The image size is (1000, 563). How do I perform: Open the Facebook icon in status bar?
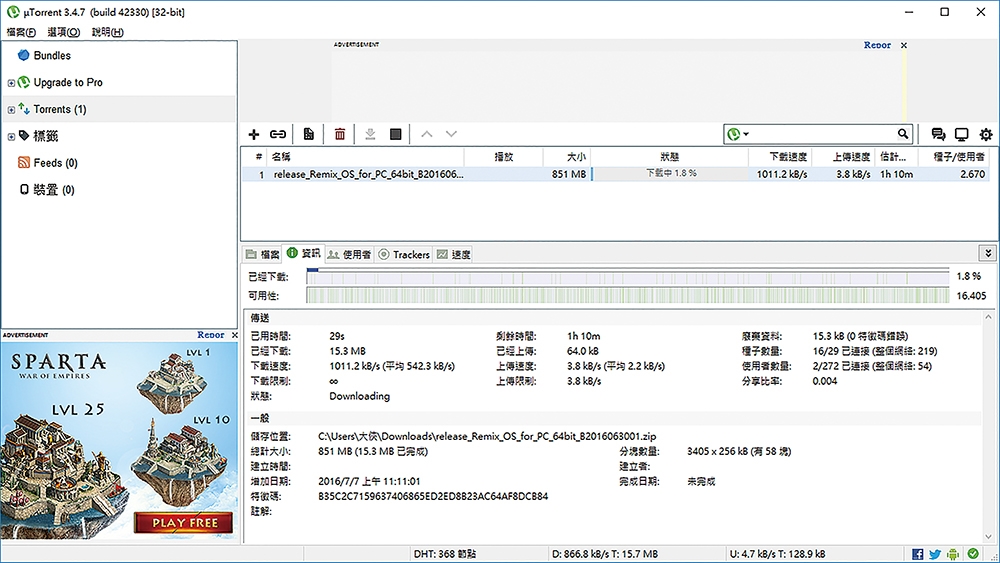[918, 554]
